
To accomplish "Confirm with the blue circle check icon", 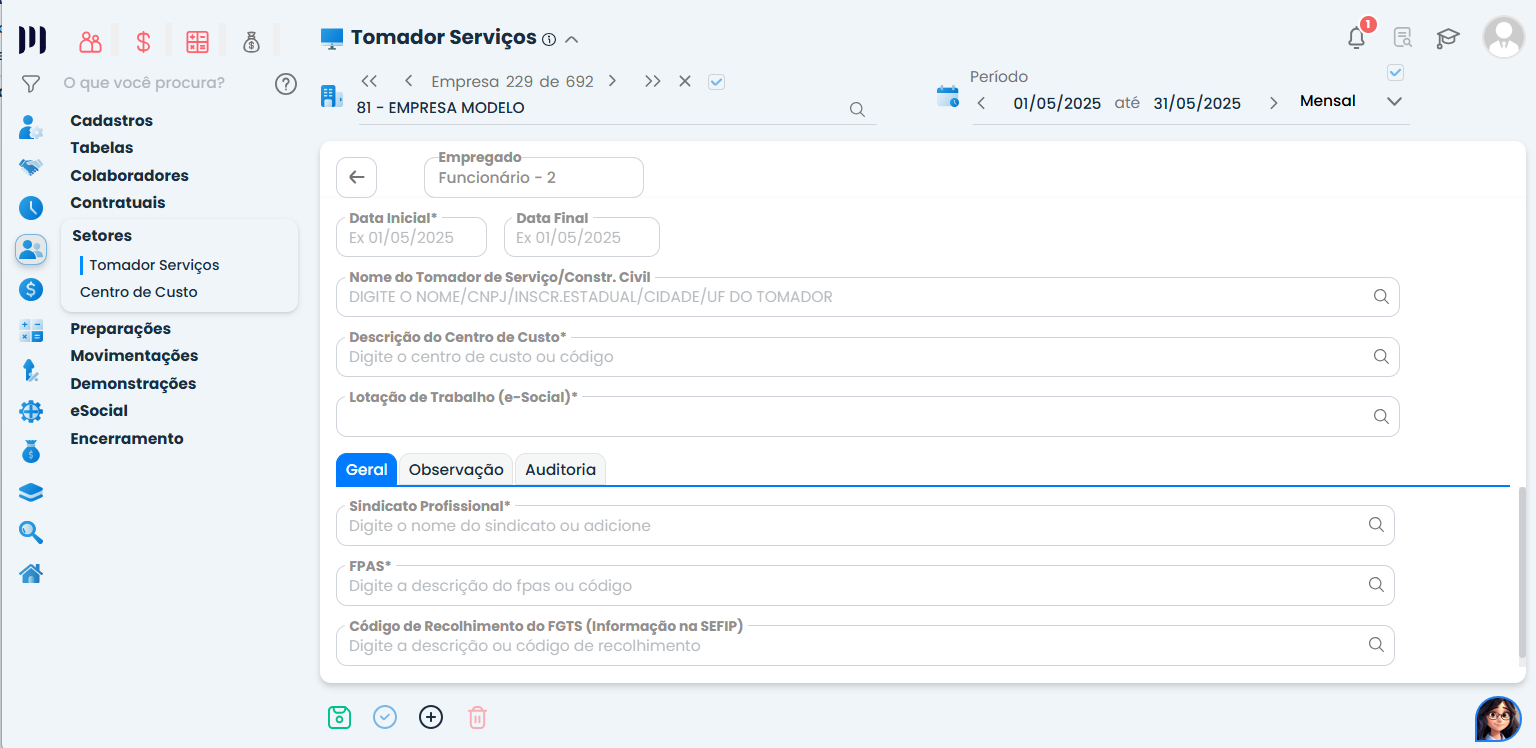I will click(x=385, y=717).
